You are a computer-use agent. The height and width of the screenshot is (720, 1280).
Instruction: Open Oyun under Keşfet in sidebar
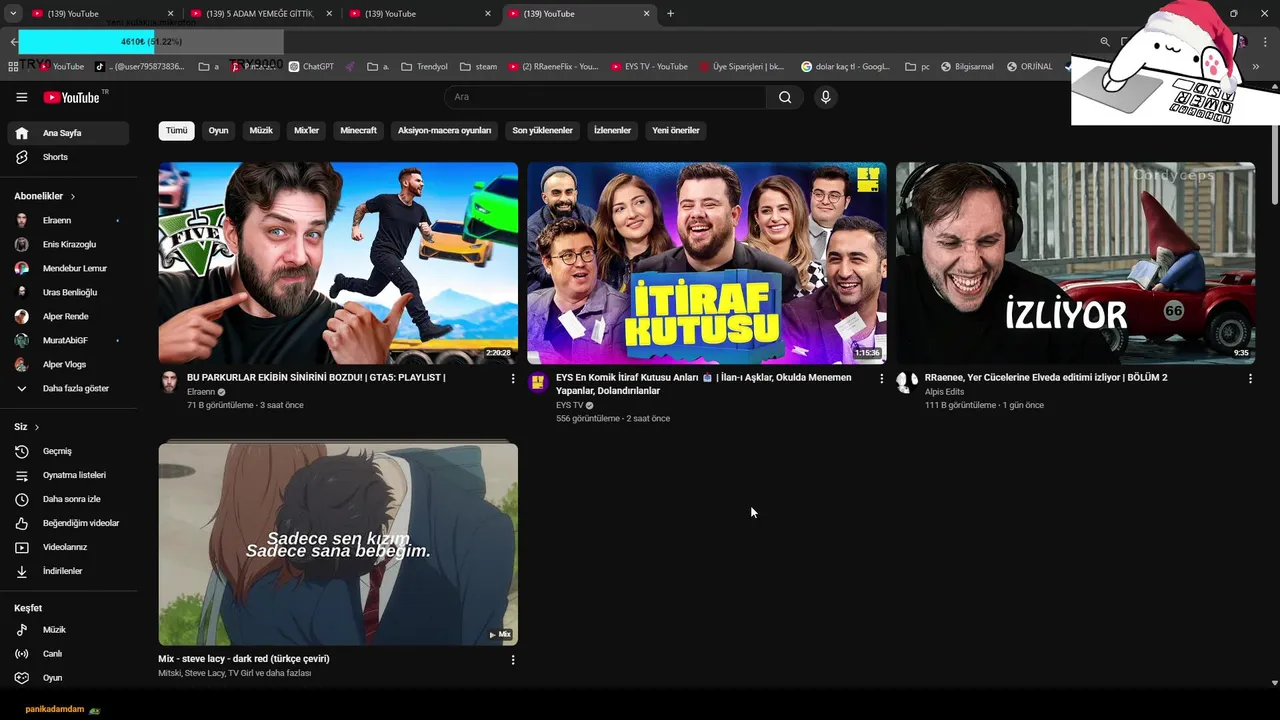coord(68,678)
